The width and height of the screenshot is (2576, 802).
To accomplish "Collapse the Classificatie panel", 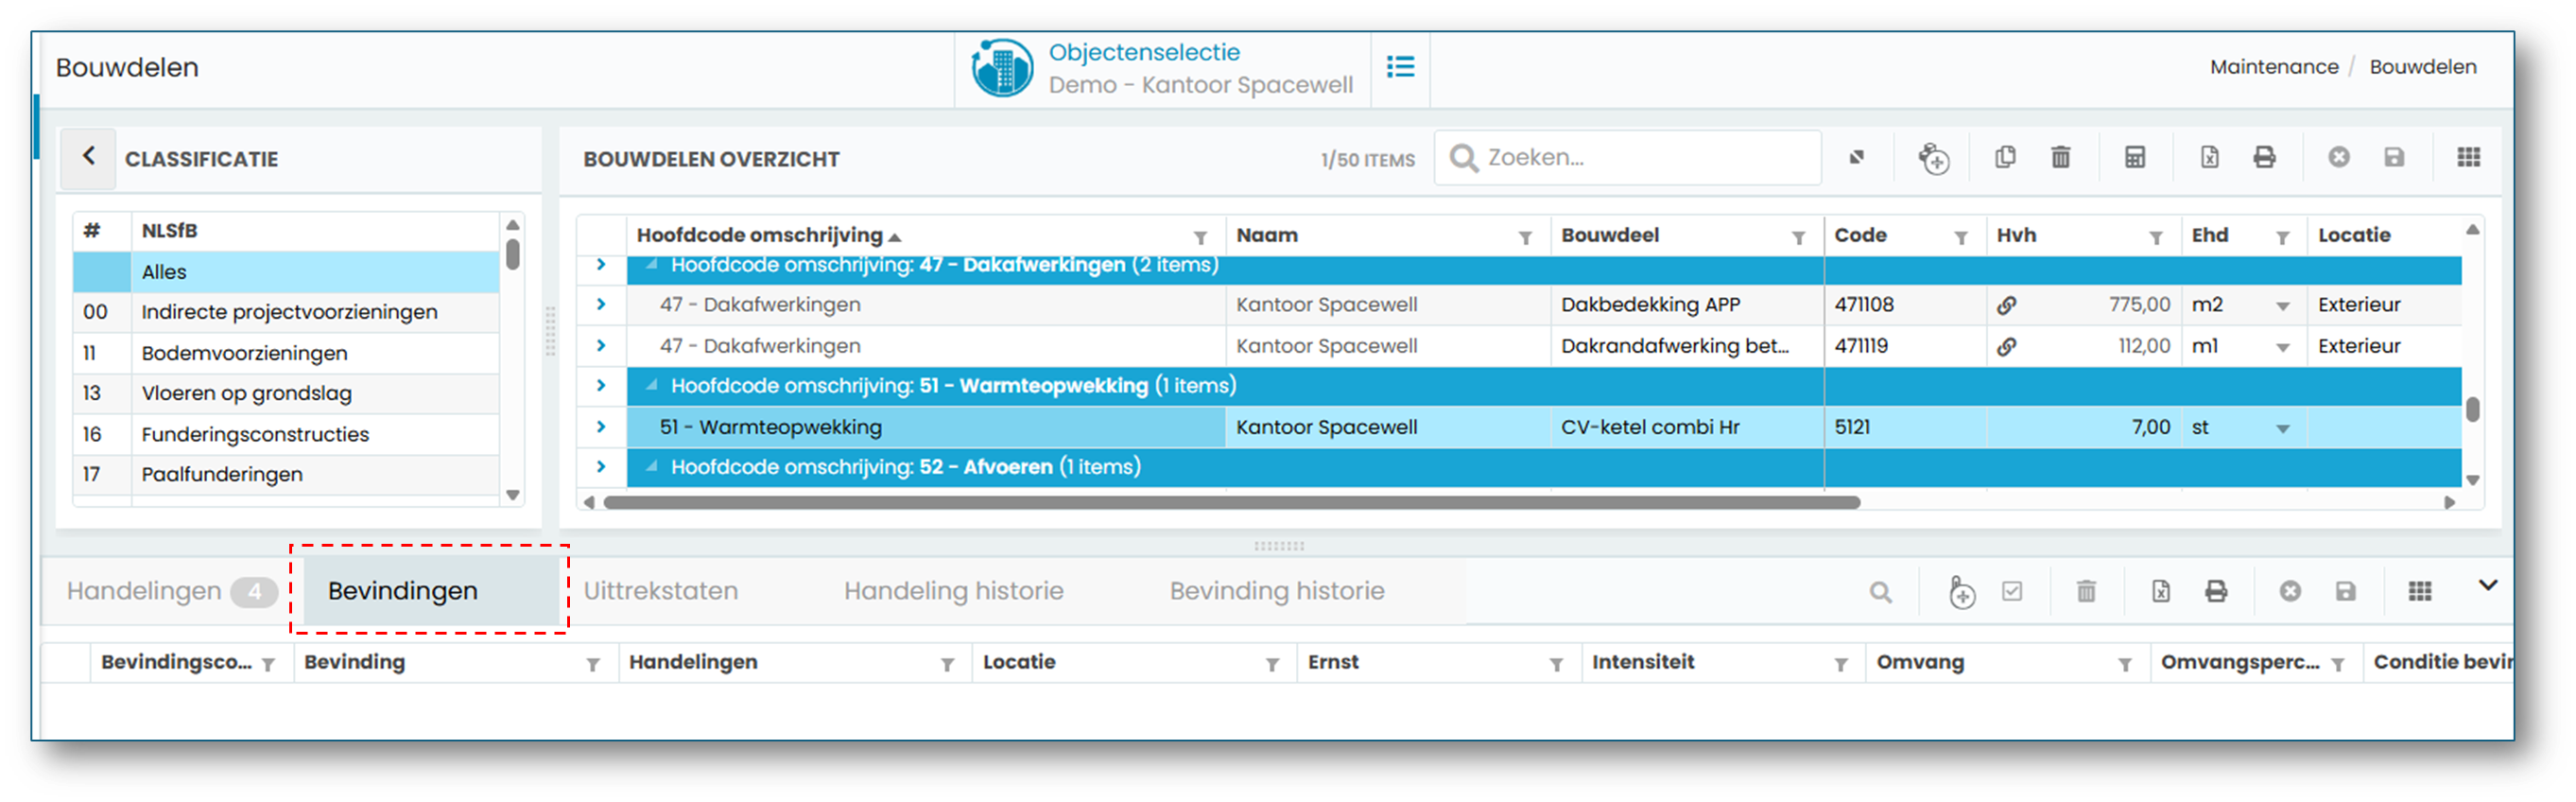I will (89, 157).
